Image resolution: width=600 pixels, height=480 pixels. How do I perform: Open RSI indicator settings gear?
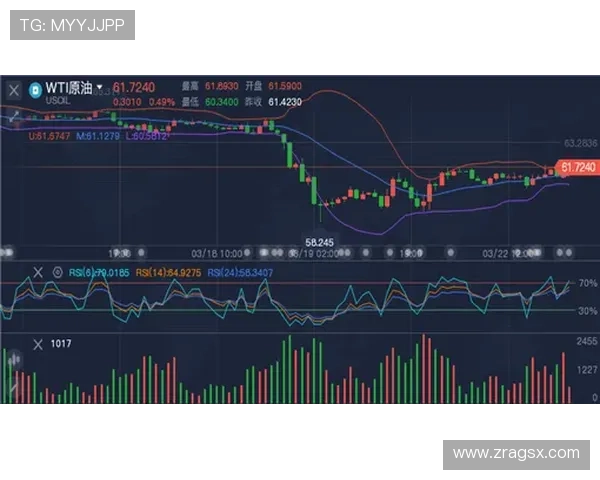[x=57, y=273]
